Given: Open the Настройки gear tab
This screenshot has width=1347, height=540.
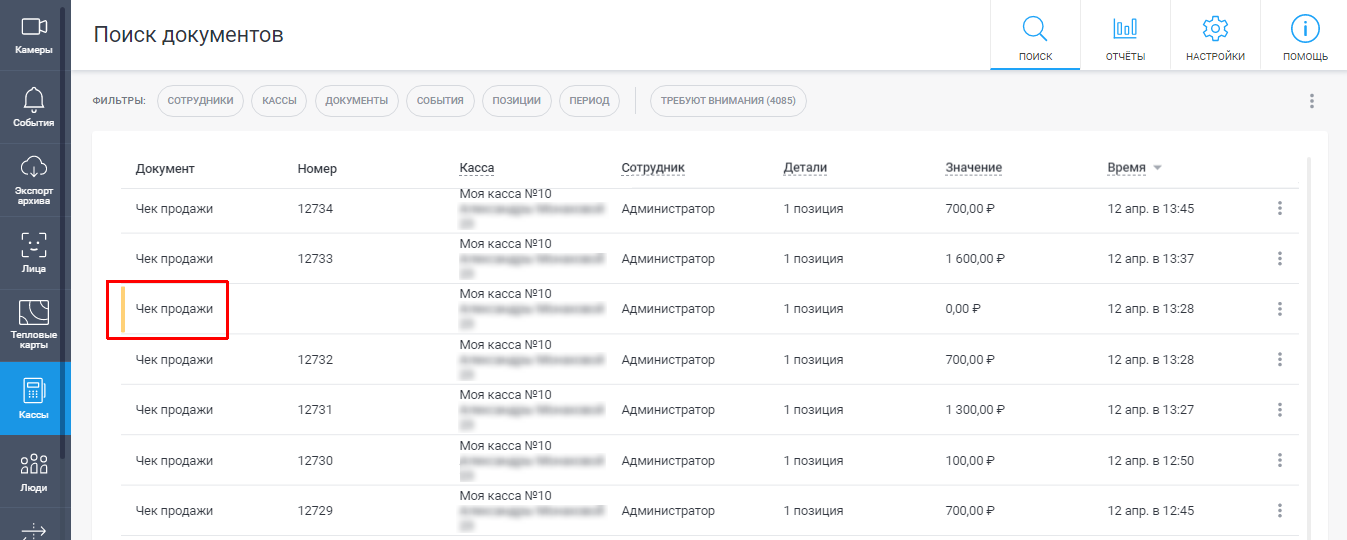Looking at the screenshot, I should click(x=1215, y=35).
